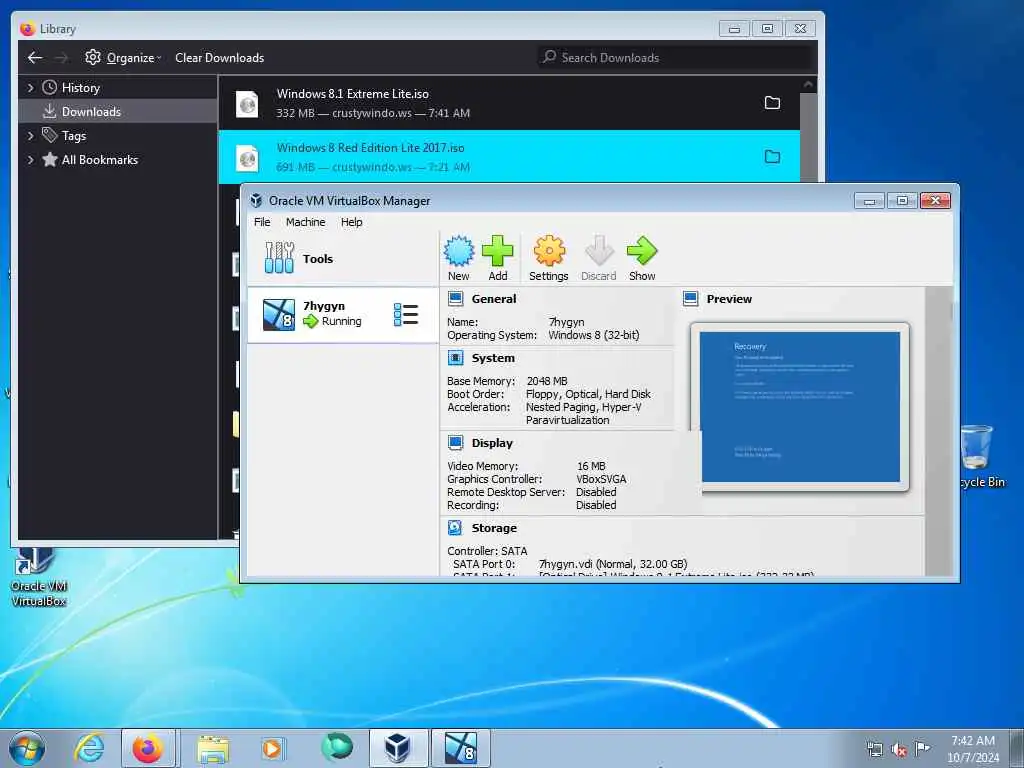Click the VM Preview thumbnail
This screenshot has height=768, width=1024.
tap(800, 407)
